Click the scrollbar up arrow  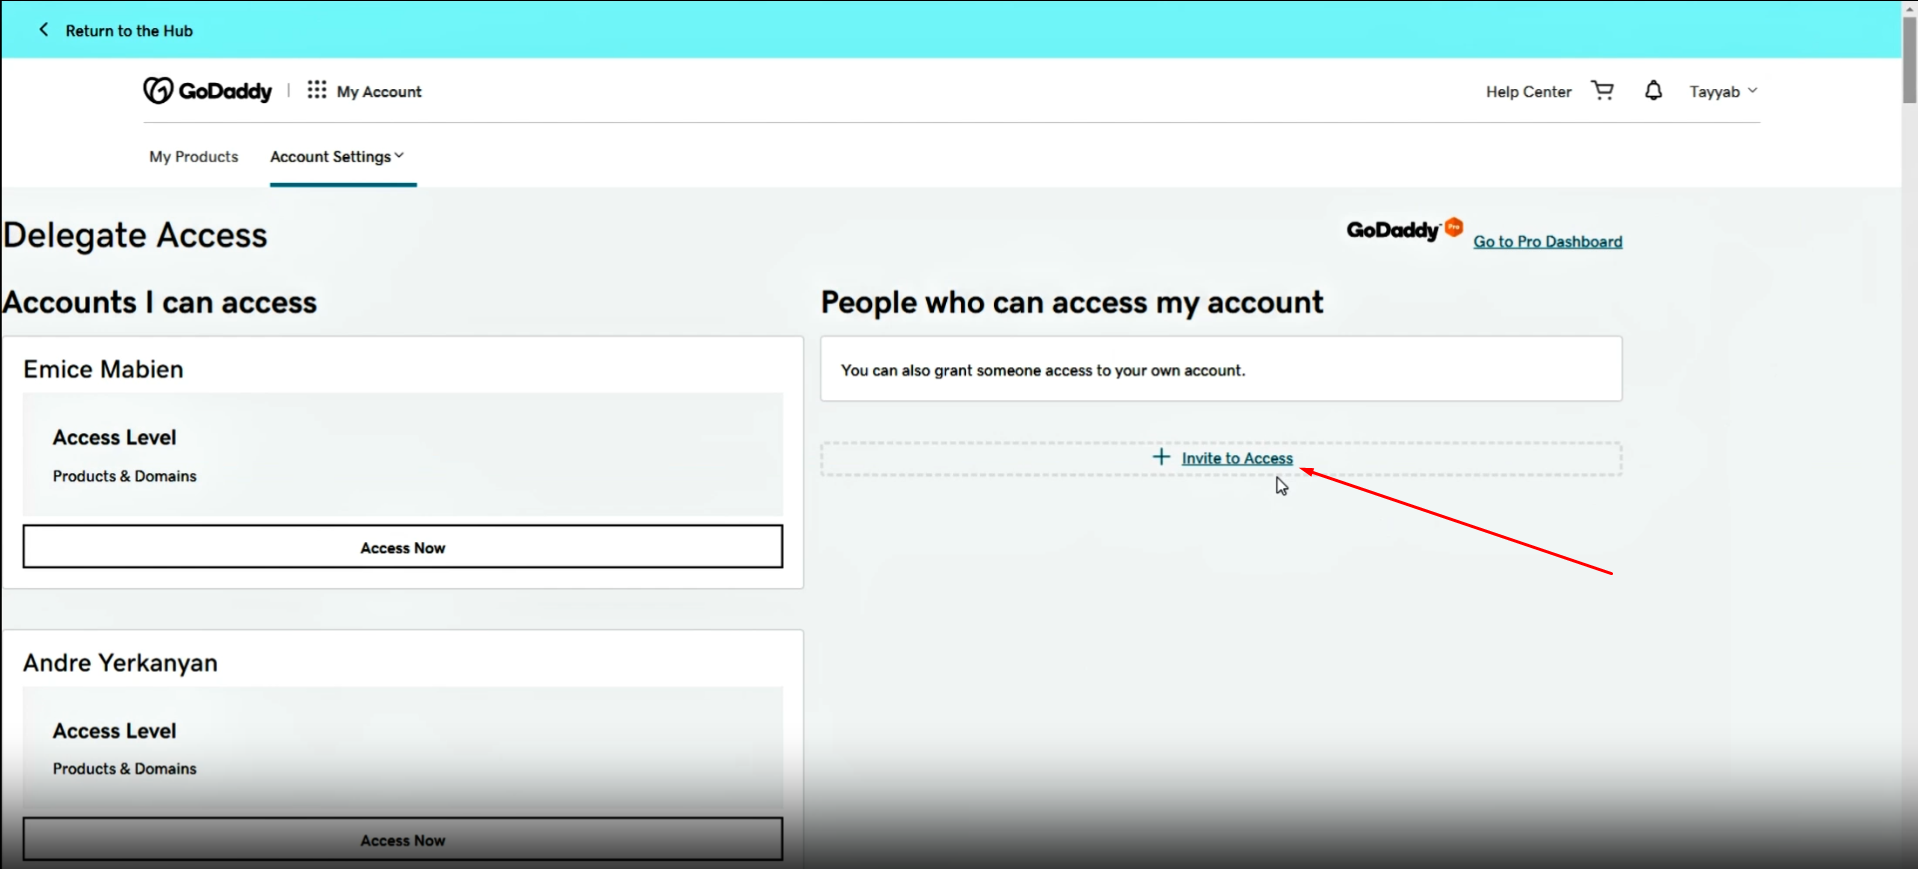(x=1909, y=7)
